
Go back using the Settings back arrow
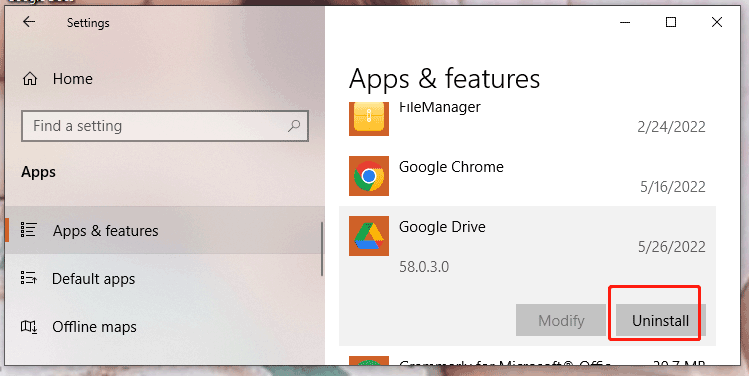(x=29, y=21)
